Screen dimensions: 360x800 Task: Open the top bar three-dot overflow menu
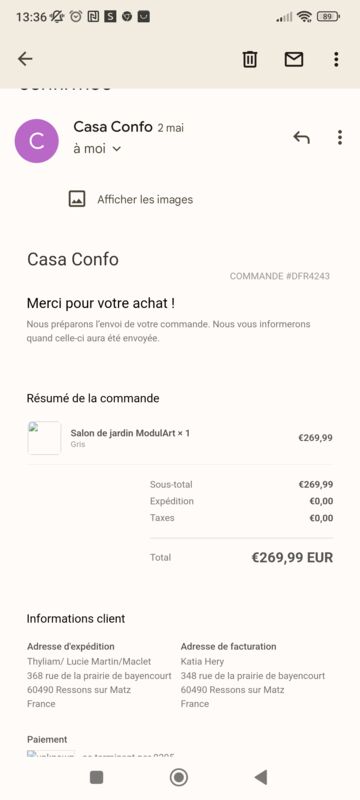[336, 60]
